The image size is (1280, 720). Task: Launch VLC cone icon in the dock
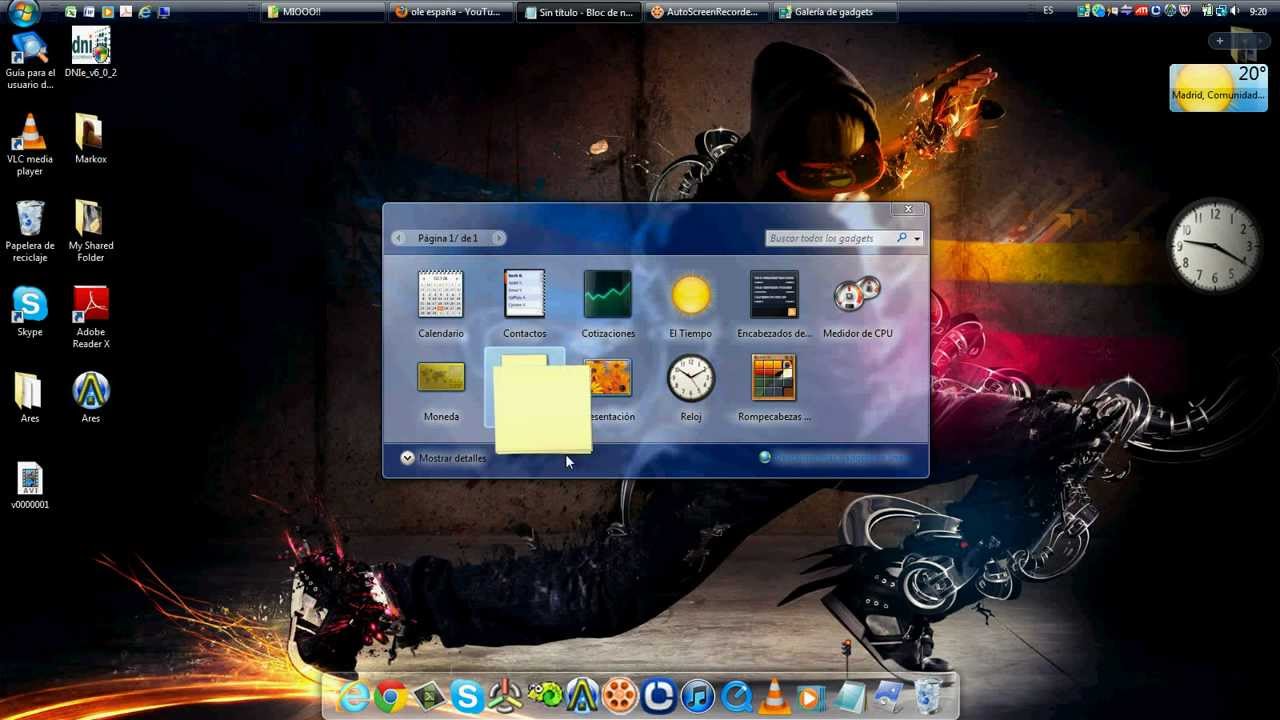(774, 696)
